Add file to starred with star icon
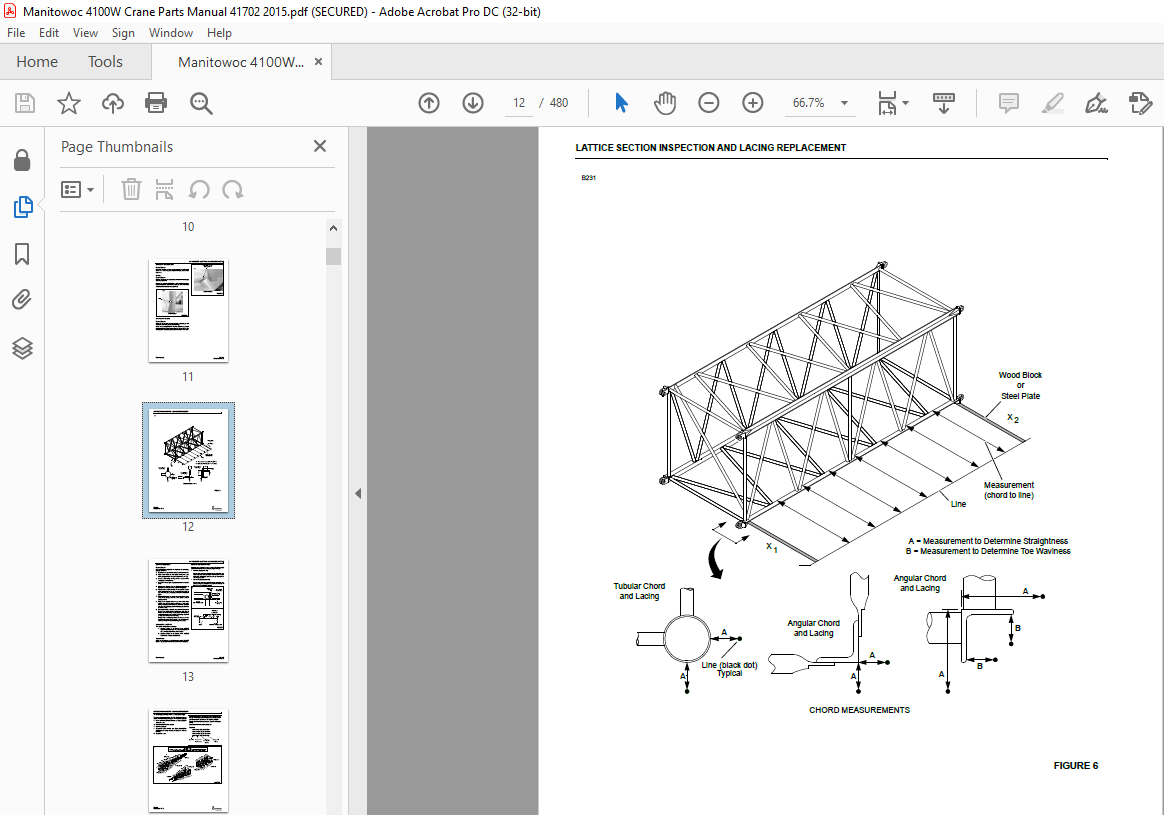The width and height of the screenshot is (1164, 815). tap(69, 102)
